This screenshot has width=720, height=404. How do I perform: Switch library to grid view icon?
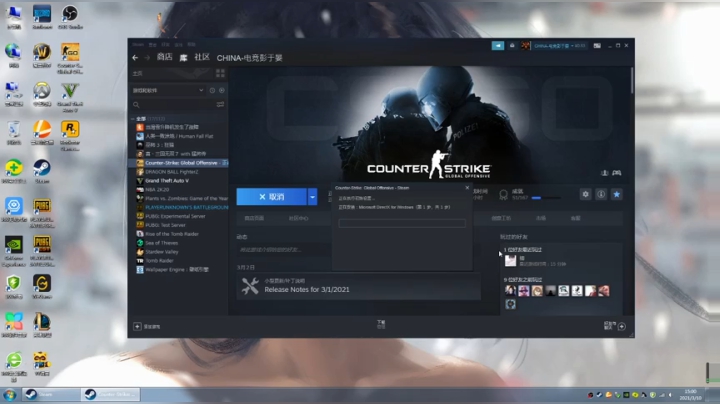tap(220, 73)
